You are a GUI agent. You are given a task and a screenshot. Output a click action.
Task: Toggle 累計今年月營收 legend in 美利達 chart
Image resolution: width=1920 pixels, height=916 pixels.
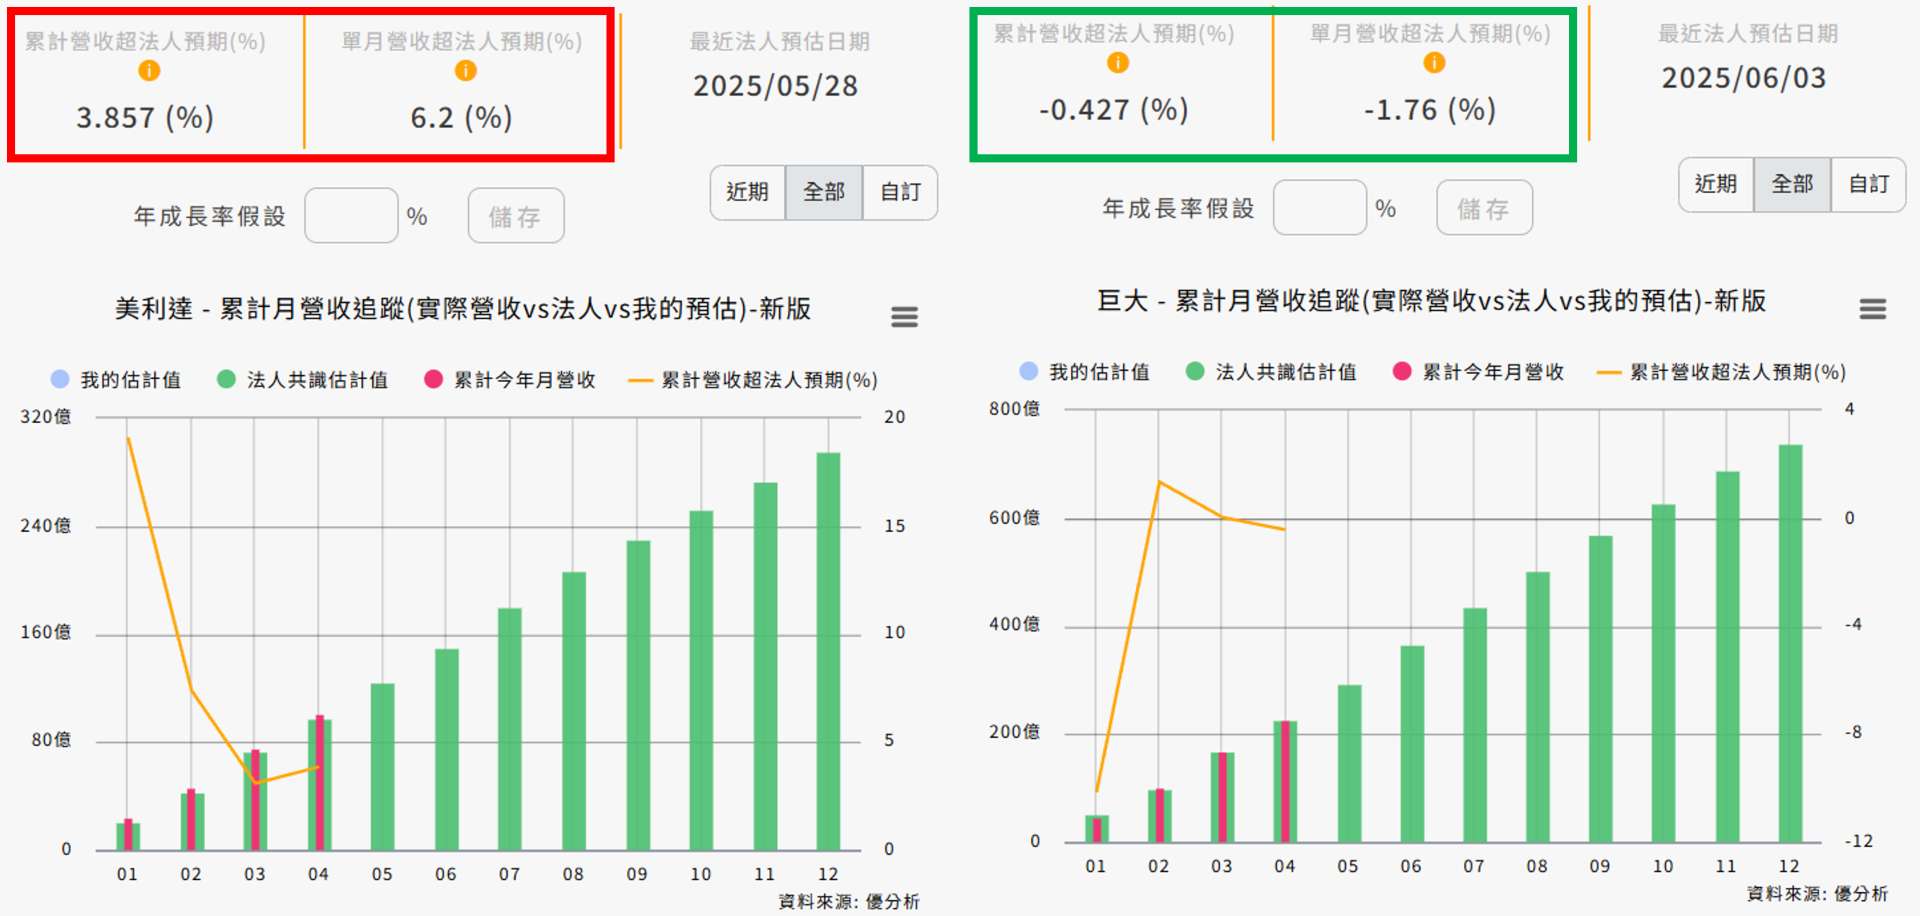click(510, 380)
